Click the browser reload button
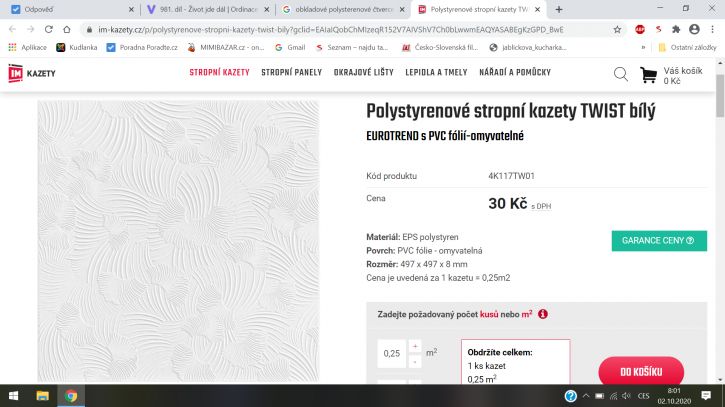 coord(49,30)
